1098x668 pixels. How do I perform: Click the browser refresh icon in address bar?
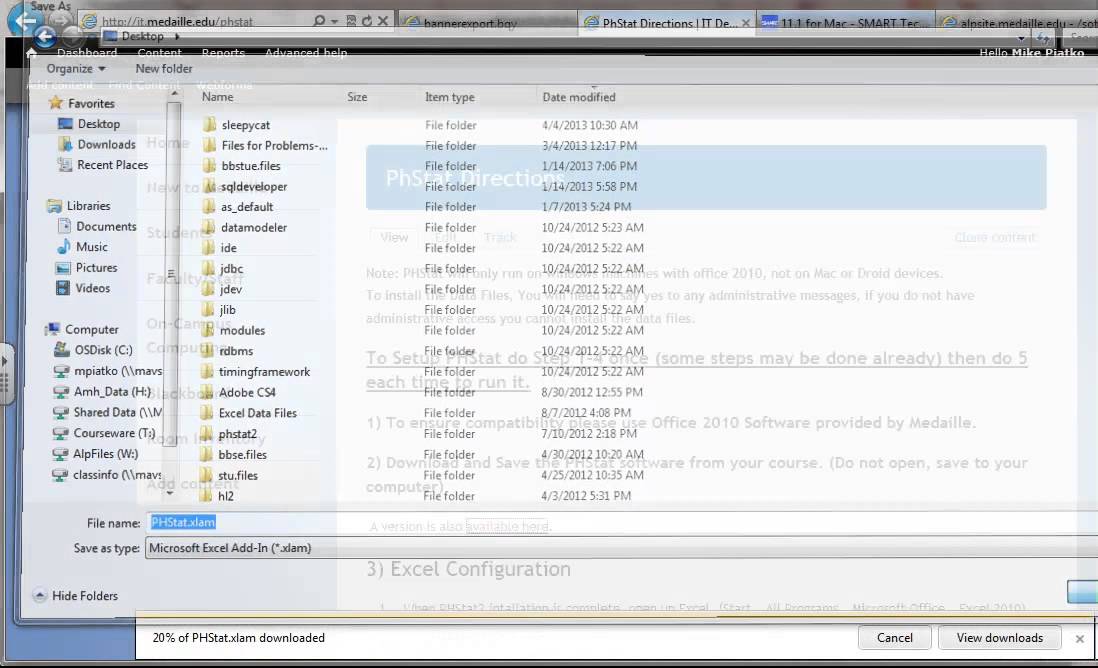pos(366,21)
